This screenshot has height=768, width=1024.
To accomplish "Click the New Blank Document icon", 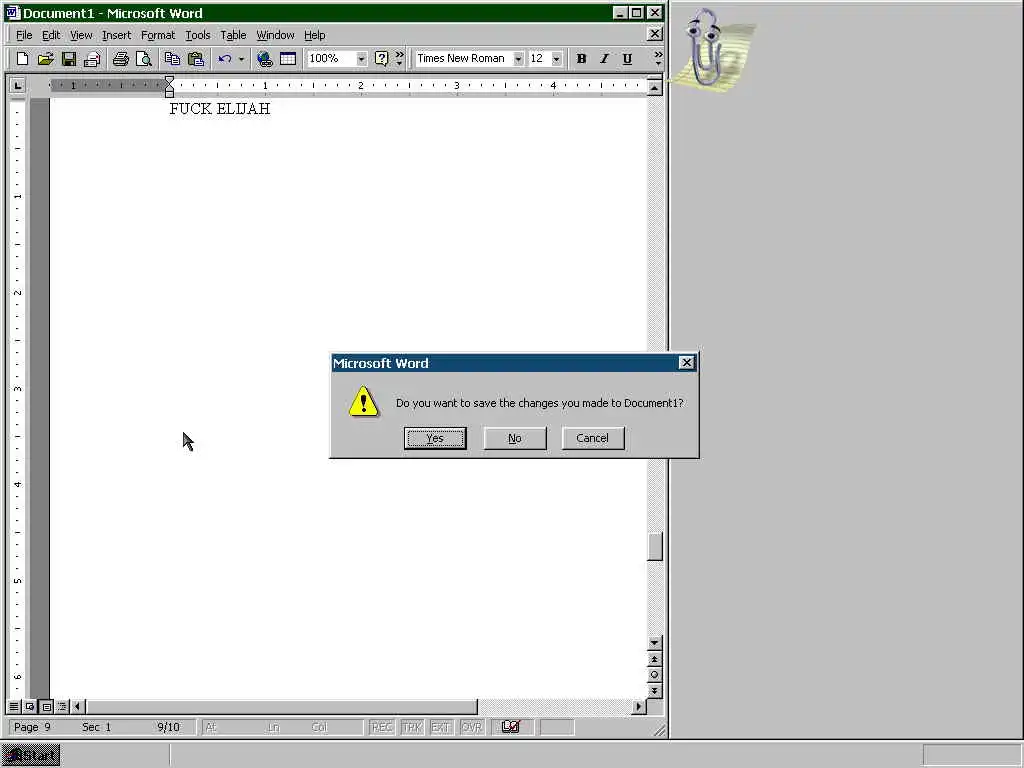I will 22,59.
